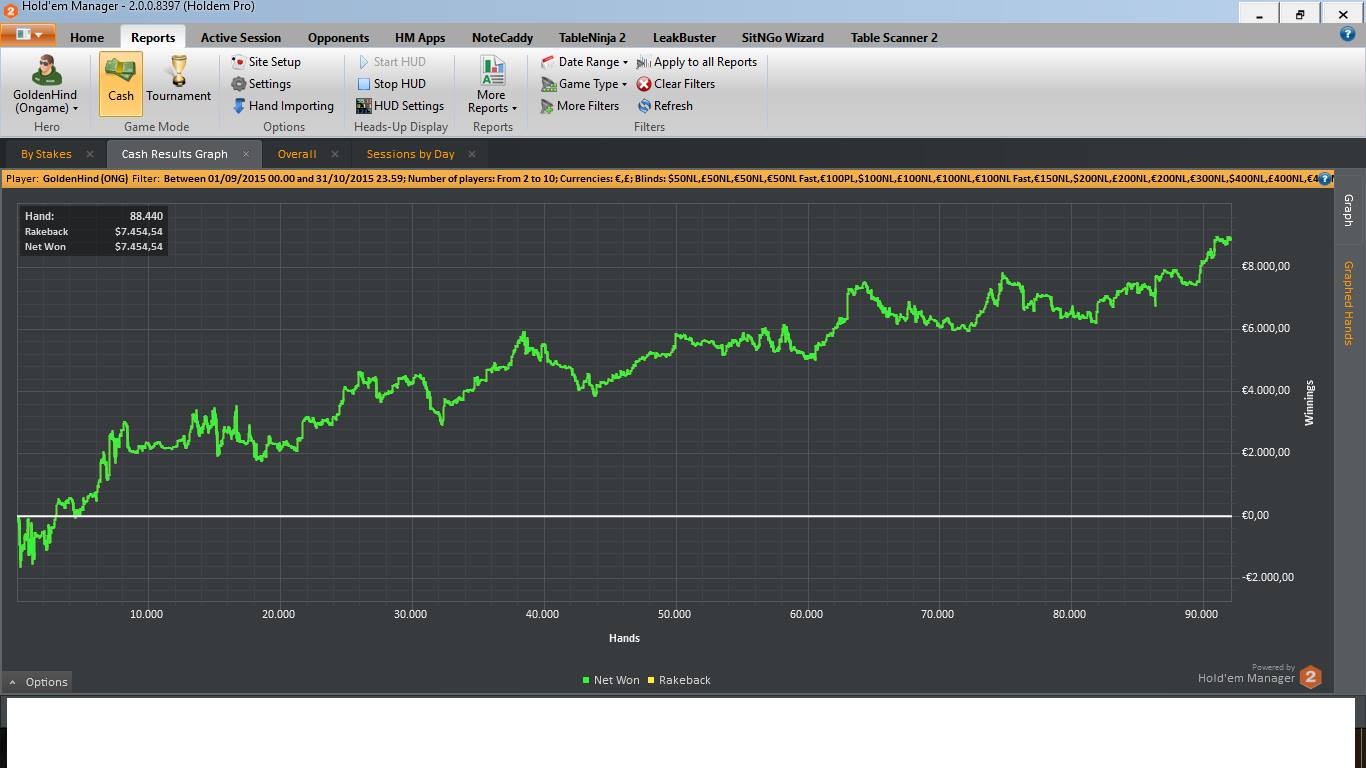This screenshot has height=768, width=1366.
Task: Open the SitNGo Wizard tab
Action: pos(783,37)
